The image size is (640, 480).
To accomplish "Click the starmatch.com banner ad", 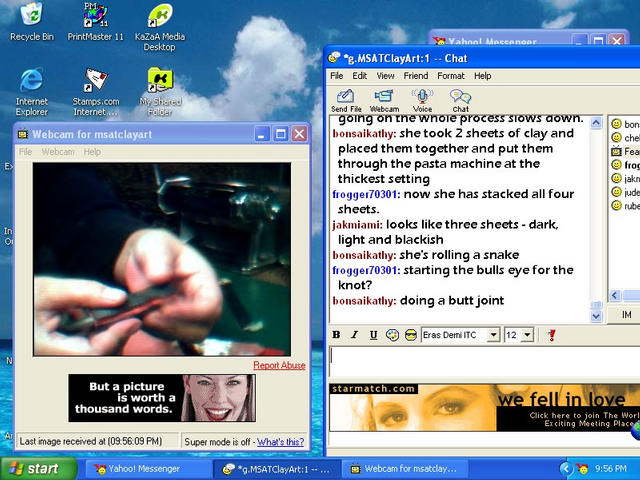I will [484, 407].
